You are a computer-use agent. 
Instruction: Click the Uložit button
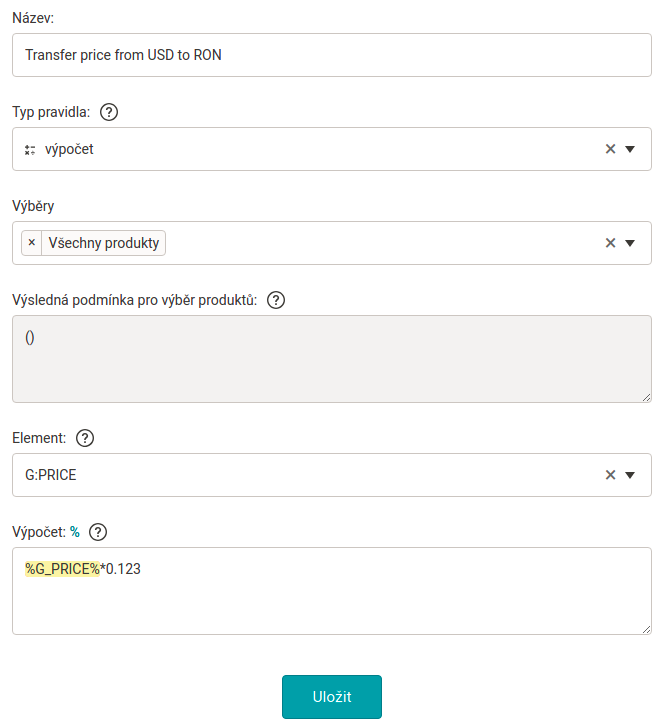click(332, 697)
